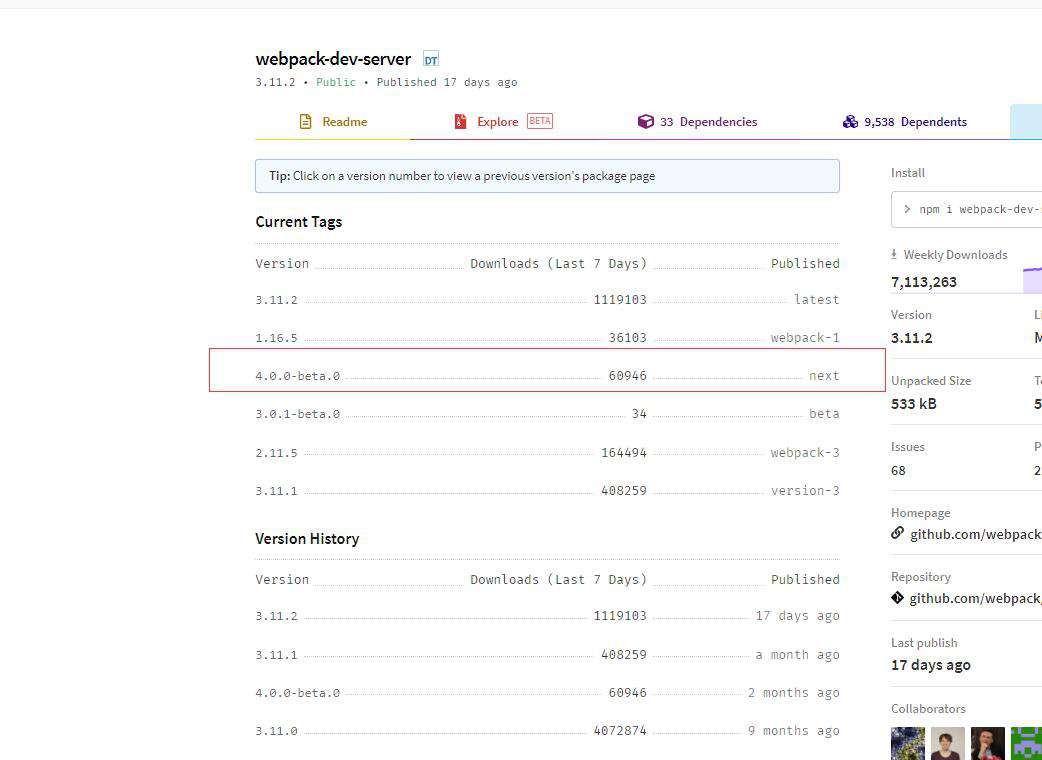Click the 'webpack-1' tag label
The image size is (1042, 760).
pyautogui.click(x=805, y=337)
